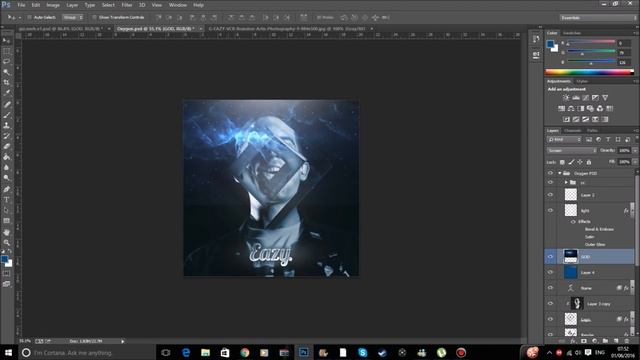This screenshot has width=640, height=360.
Task: Open the Filter menu
Action: coord(127,5)
